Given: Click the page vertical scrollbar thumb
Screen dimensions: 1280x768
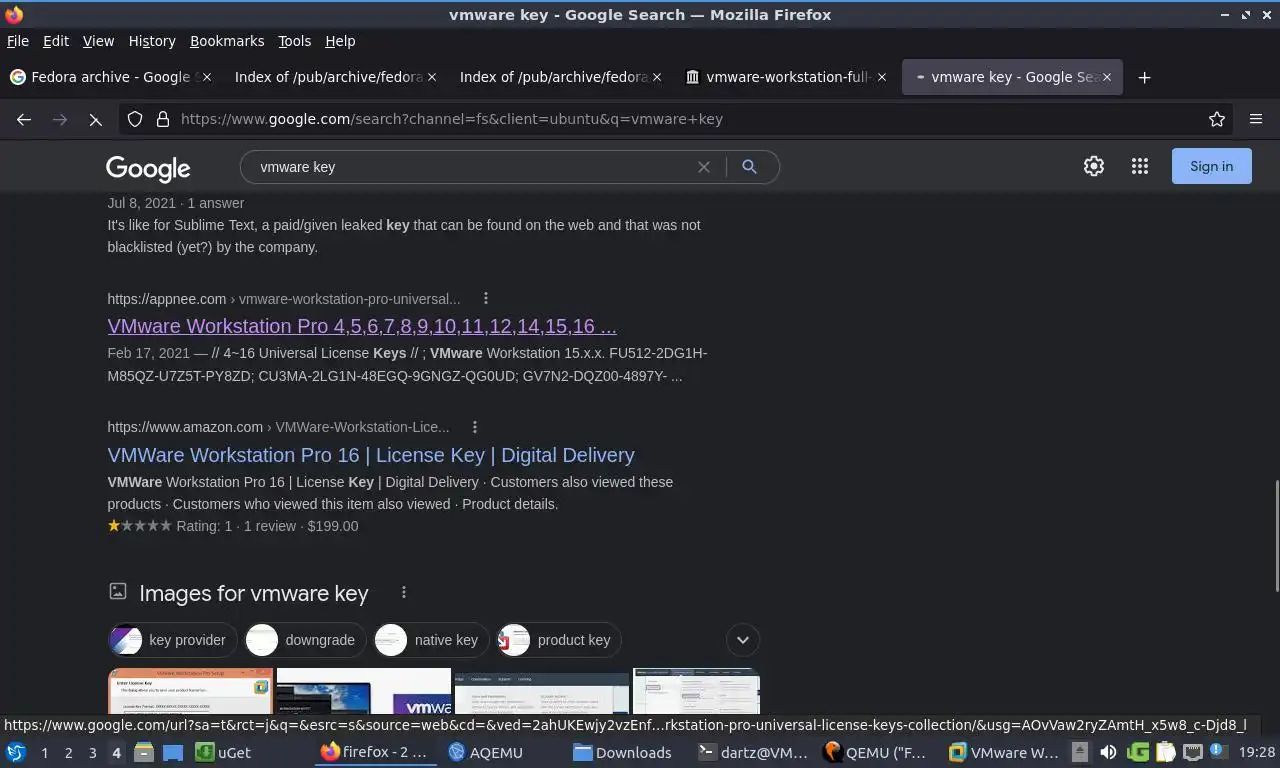Looking at the screenshot, I should point(1275,536).
